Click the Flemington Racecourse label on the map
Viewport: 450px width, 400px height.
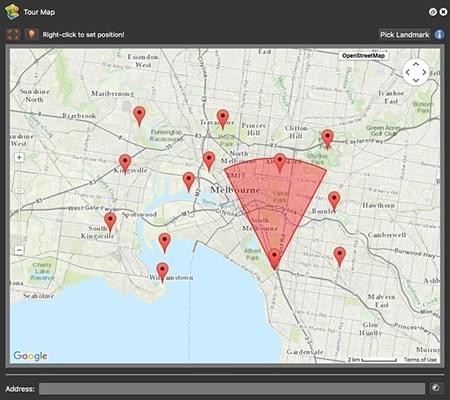tap(166, 135)
